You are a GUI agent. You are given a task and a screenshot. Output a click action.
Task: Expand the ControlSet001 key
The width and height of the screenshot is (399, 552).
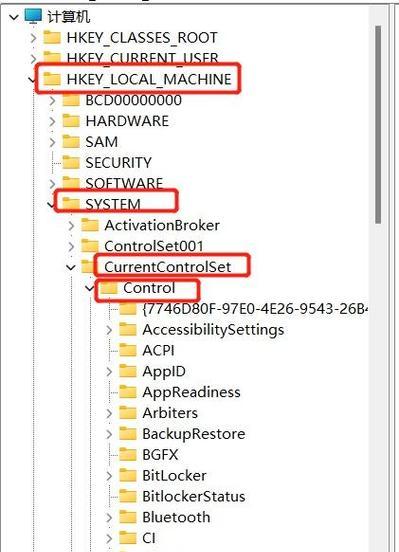pyautogui.click(x=71, y=246)
